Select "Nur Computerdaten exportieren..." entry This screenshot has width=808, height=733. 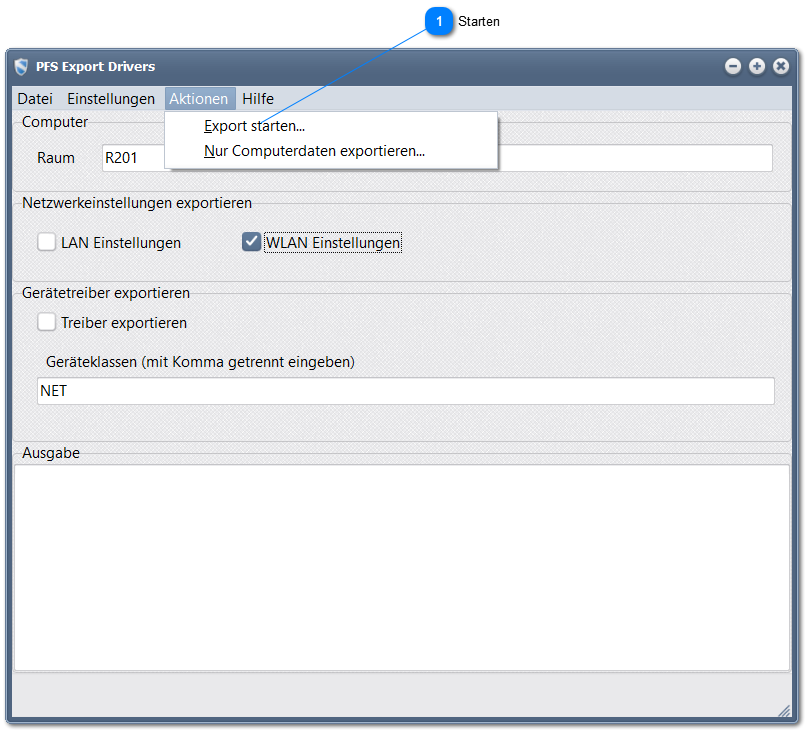(314, 152)
